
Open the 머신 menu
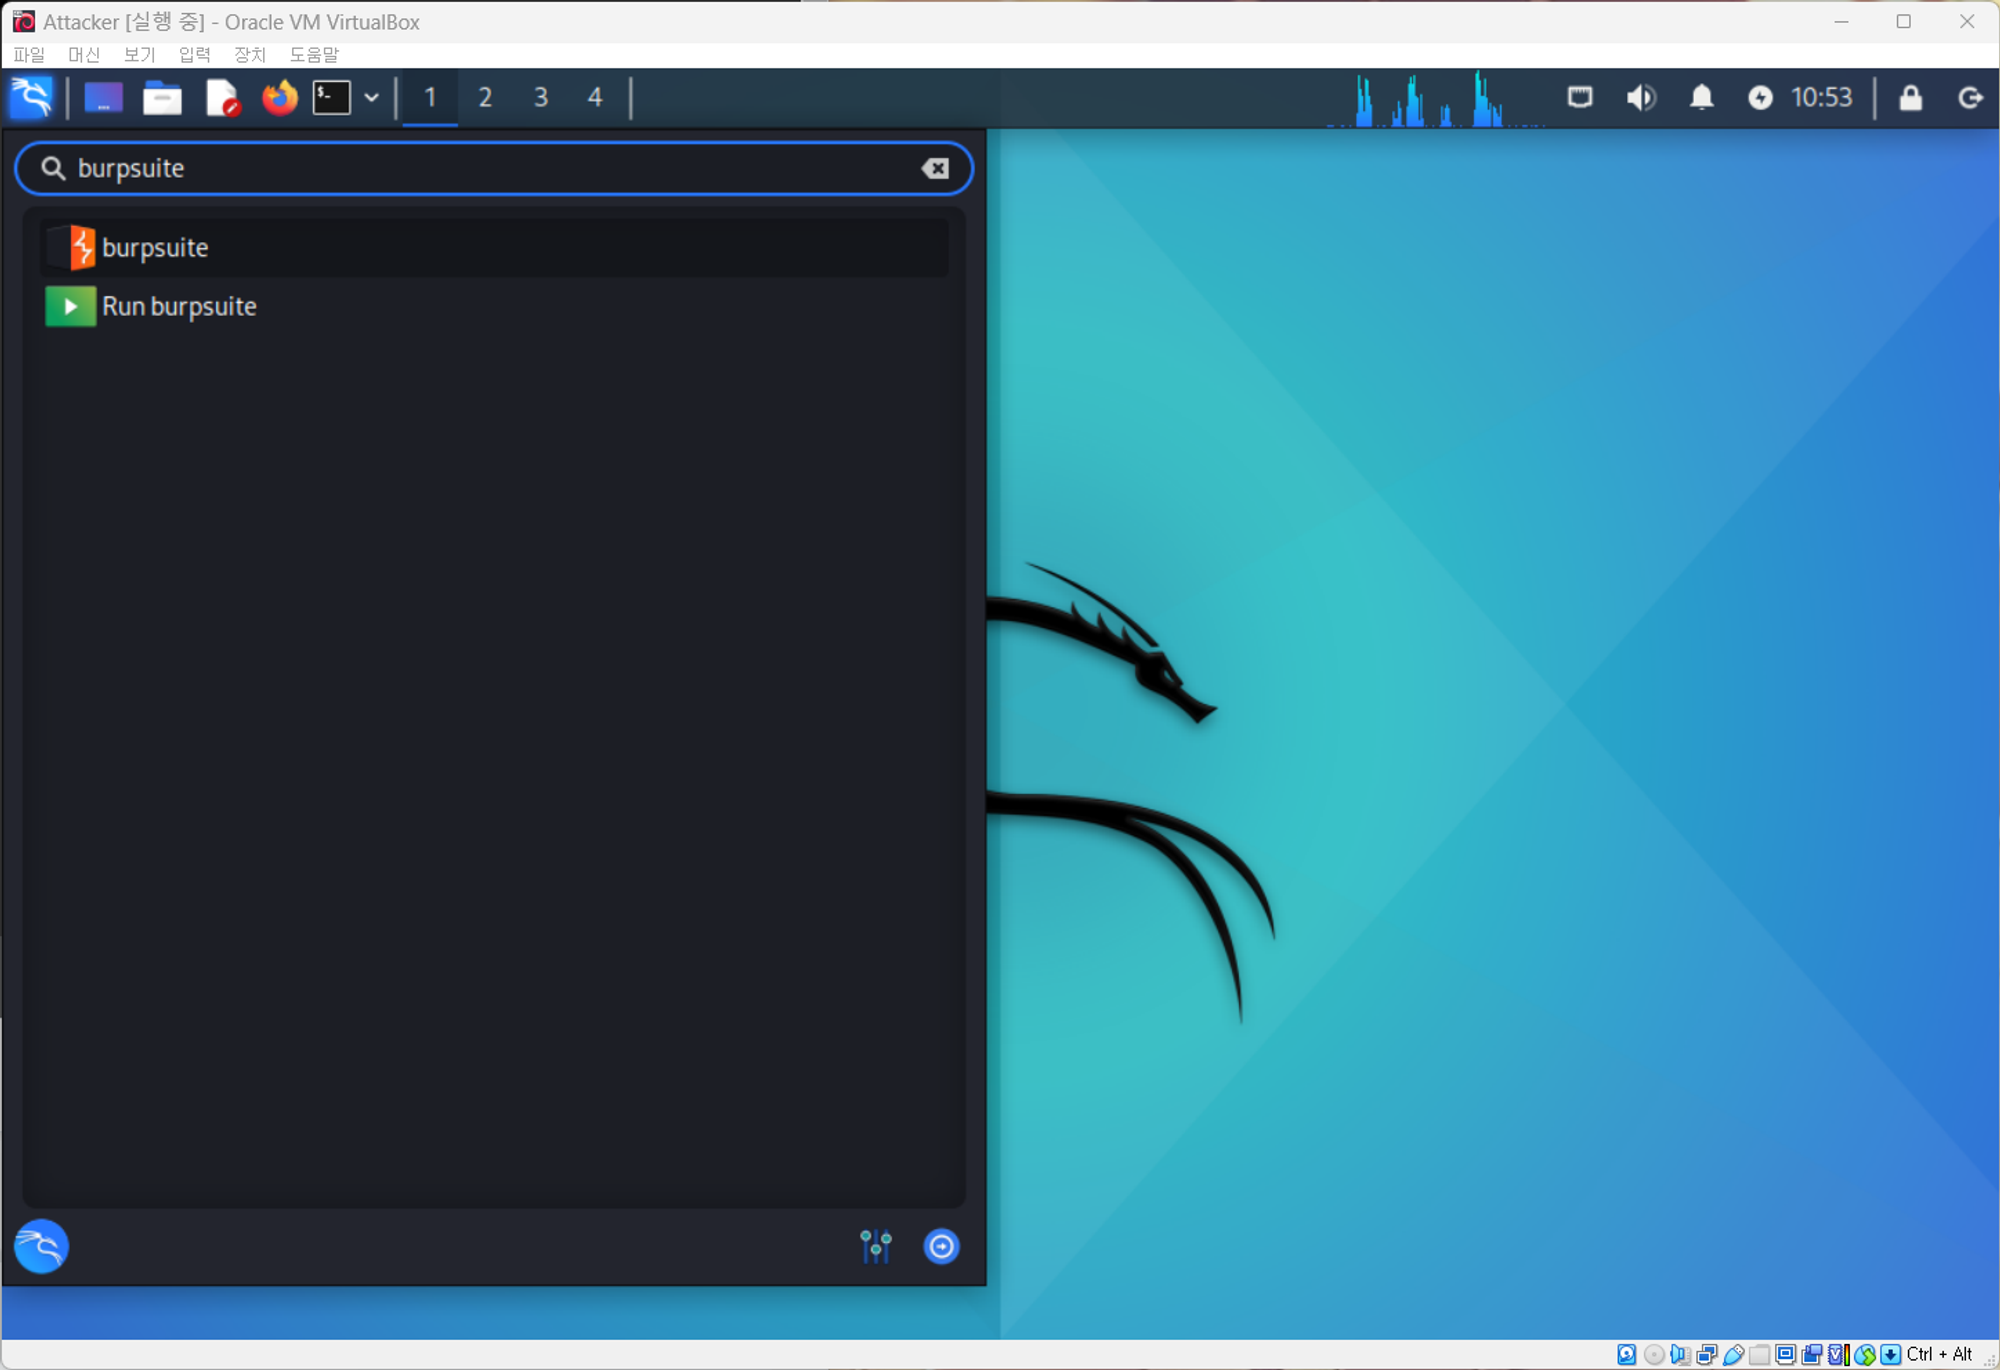click(x=84, y=54)
